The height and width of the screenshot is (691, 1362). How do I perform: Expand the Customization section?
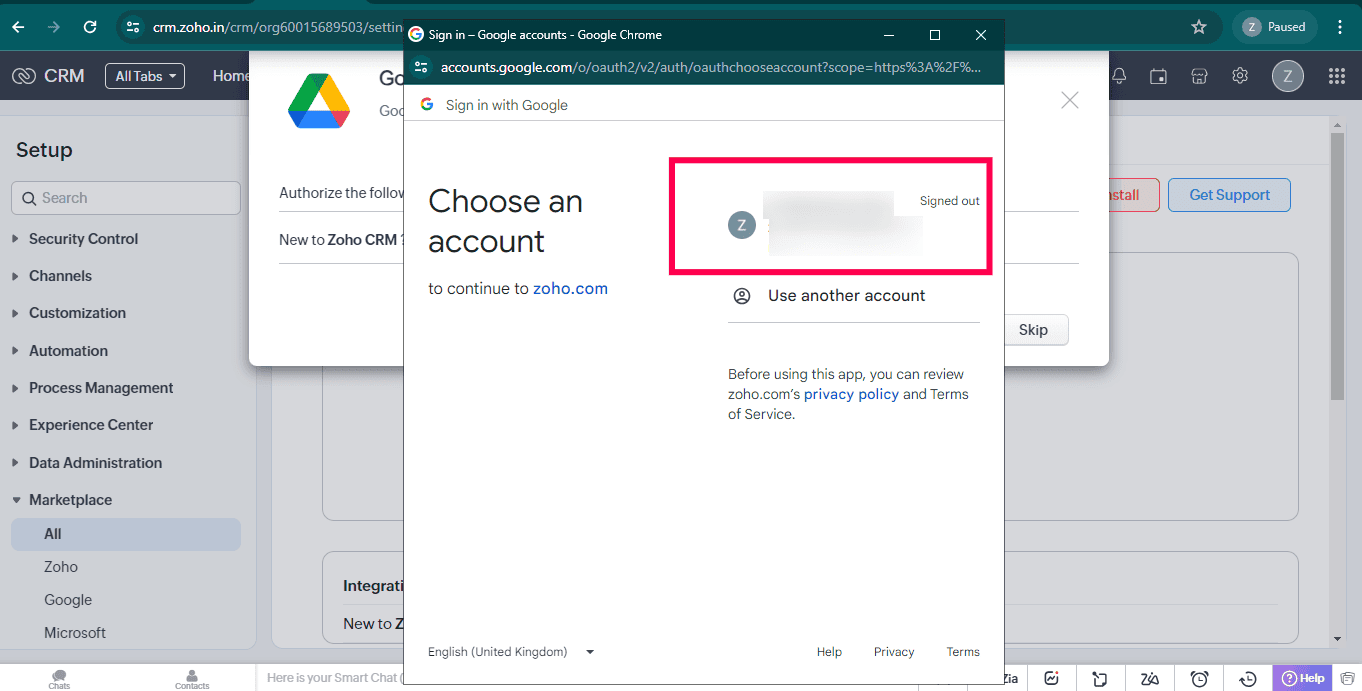(77, 313)
